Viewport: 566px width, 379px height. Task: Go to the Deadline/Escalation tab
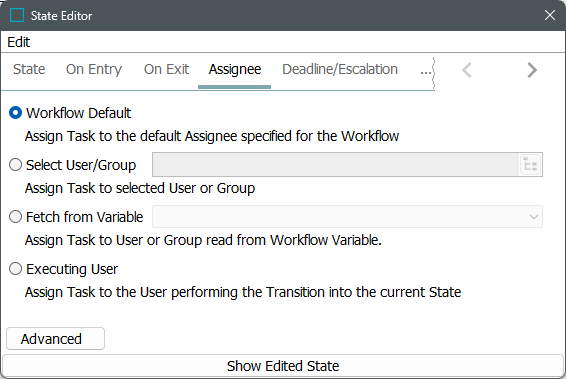pyautogui.click(x=340, y=69)
